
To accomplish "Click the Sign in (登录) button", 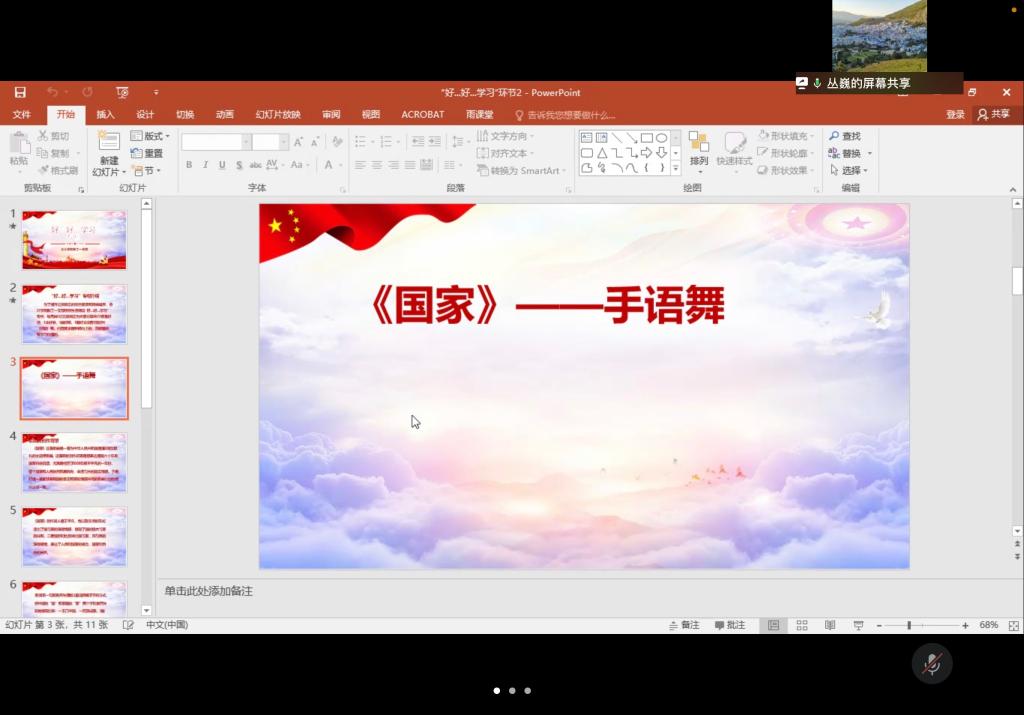I will (955, 115).
